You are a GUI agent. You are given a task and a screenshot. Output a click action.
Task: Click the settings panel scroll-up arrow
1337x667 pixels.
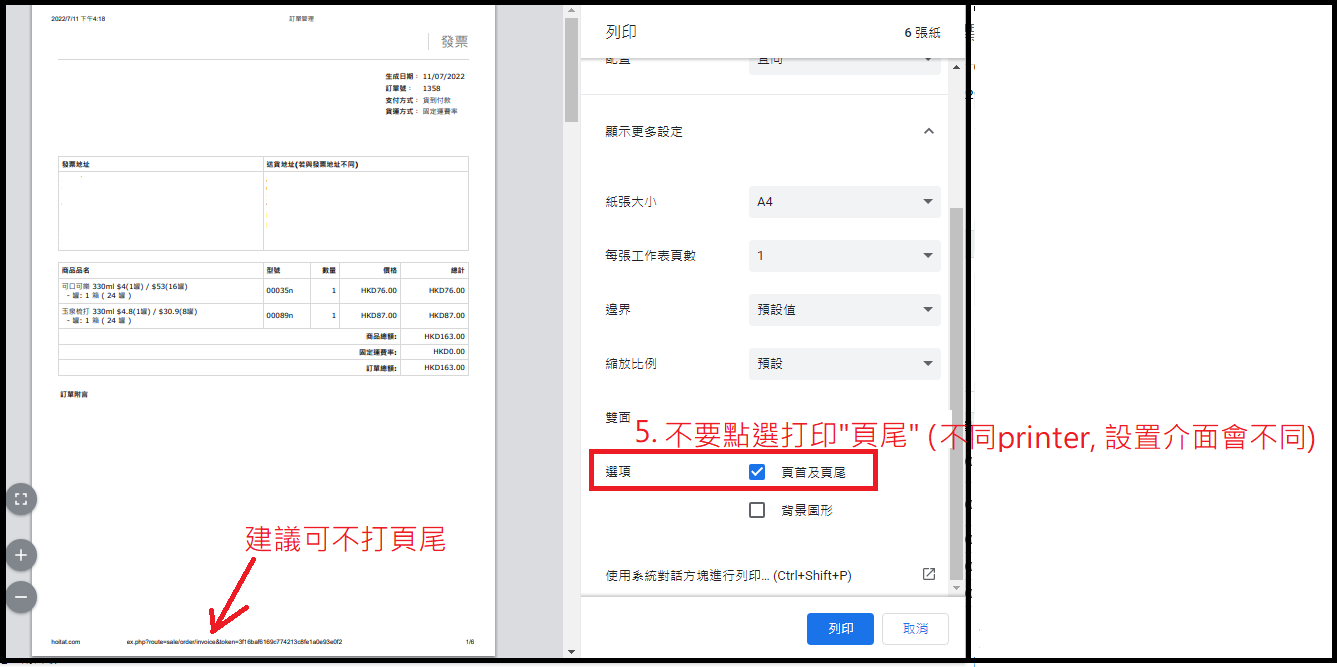click(957, 67)
